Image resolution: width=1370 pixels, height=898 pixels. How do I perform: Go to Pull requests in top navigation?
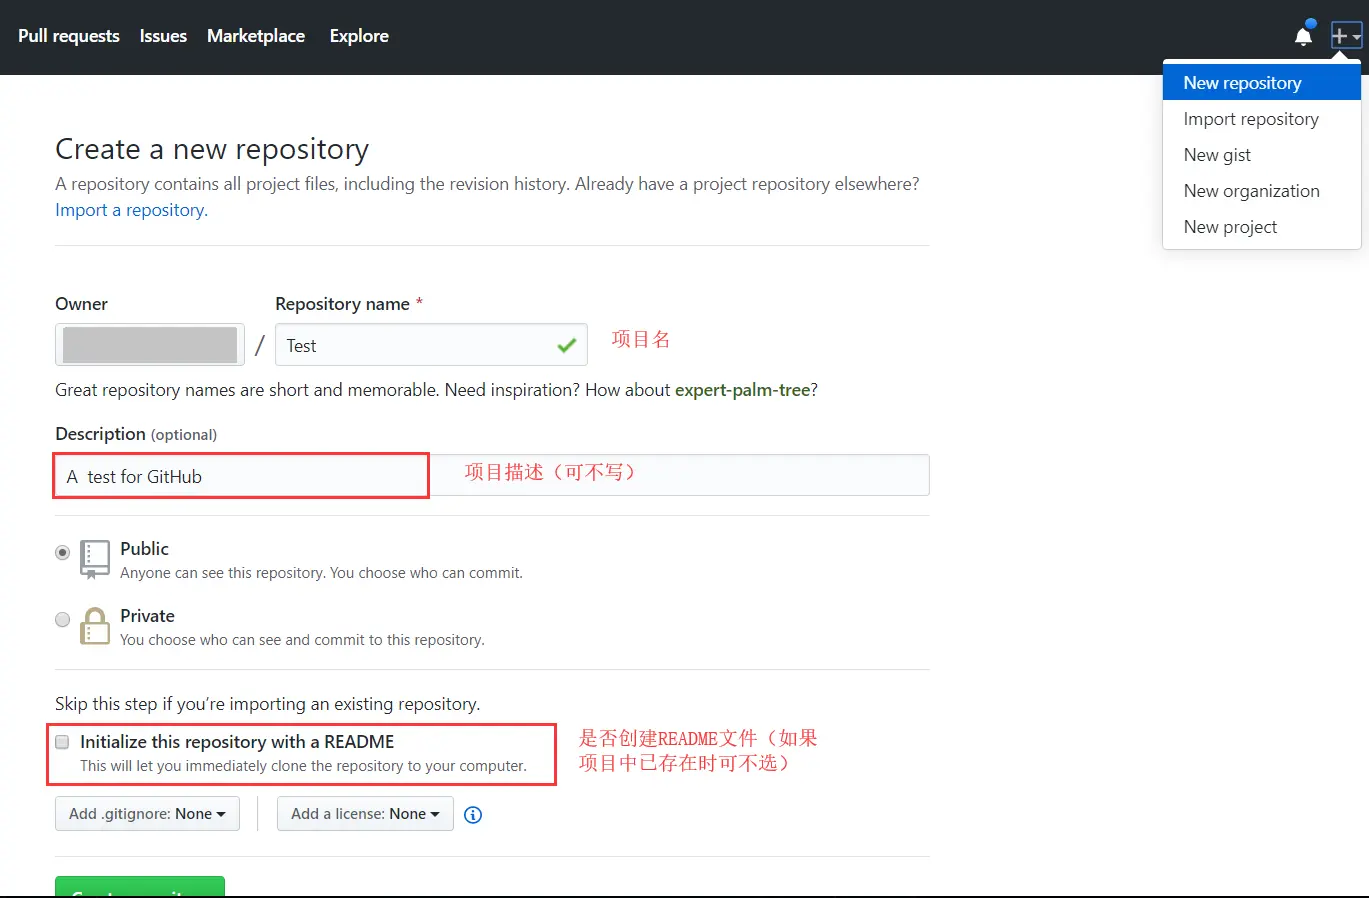[x=69, y=36]
